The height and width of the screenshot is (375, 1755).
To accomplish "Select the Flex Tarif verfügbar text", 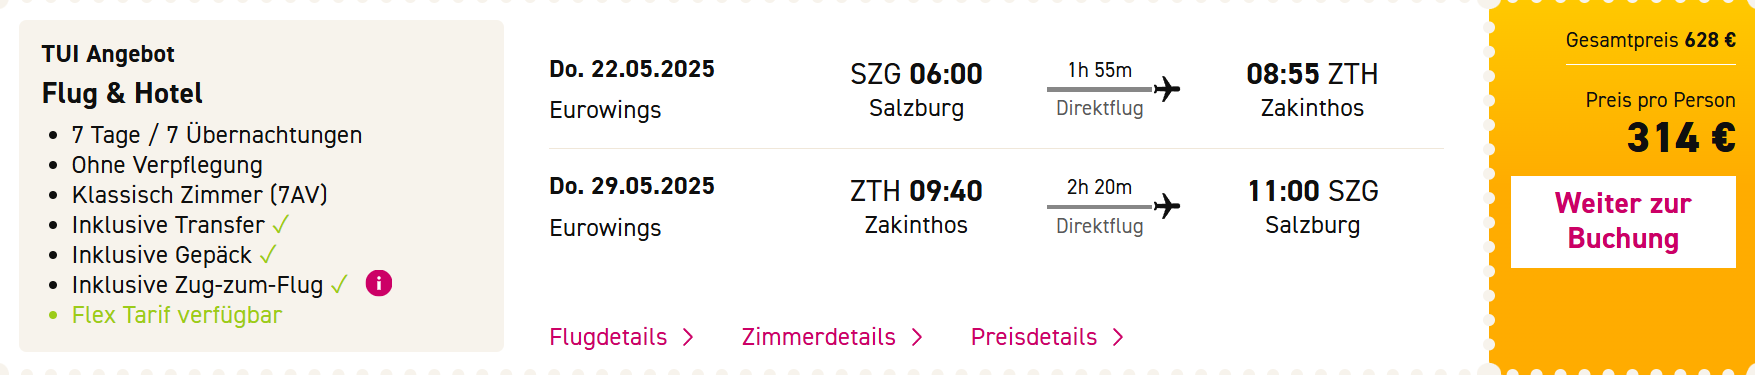I will pos(177,315).
